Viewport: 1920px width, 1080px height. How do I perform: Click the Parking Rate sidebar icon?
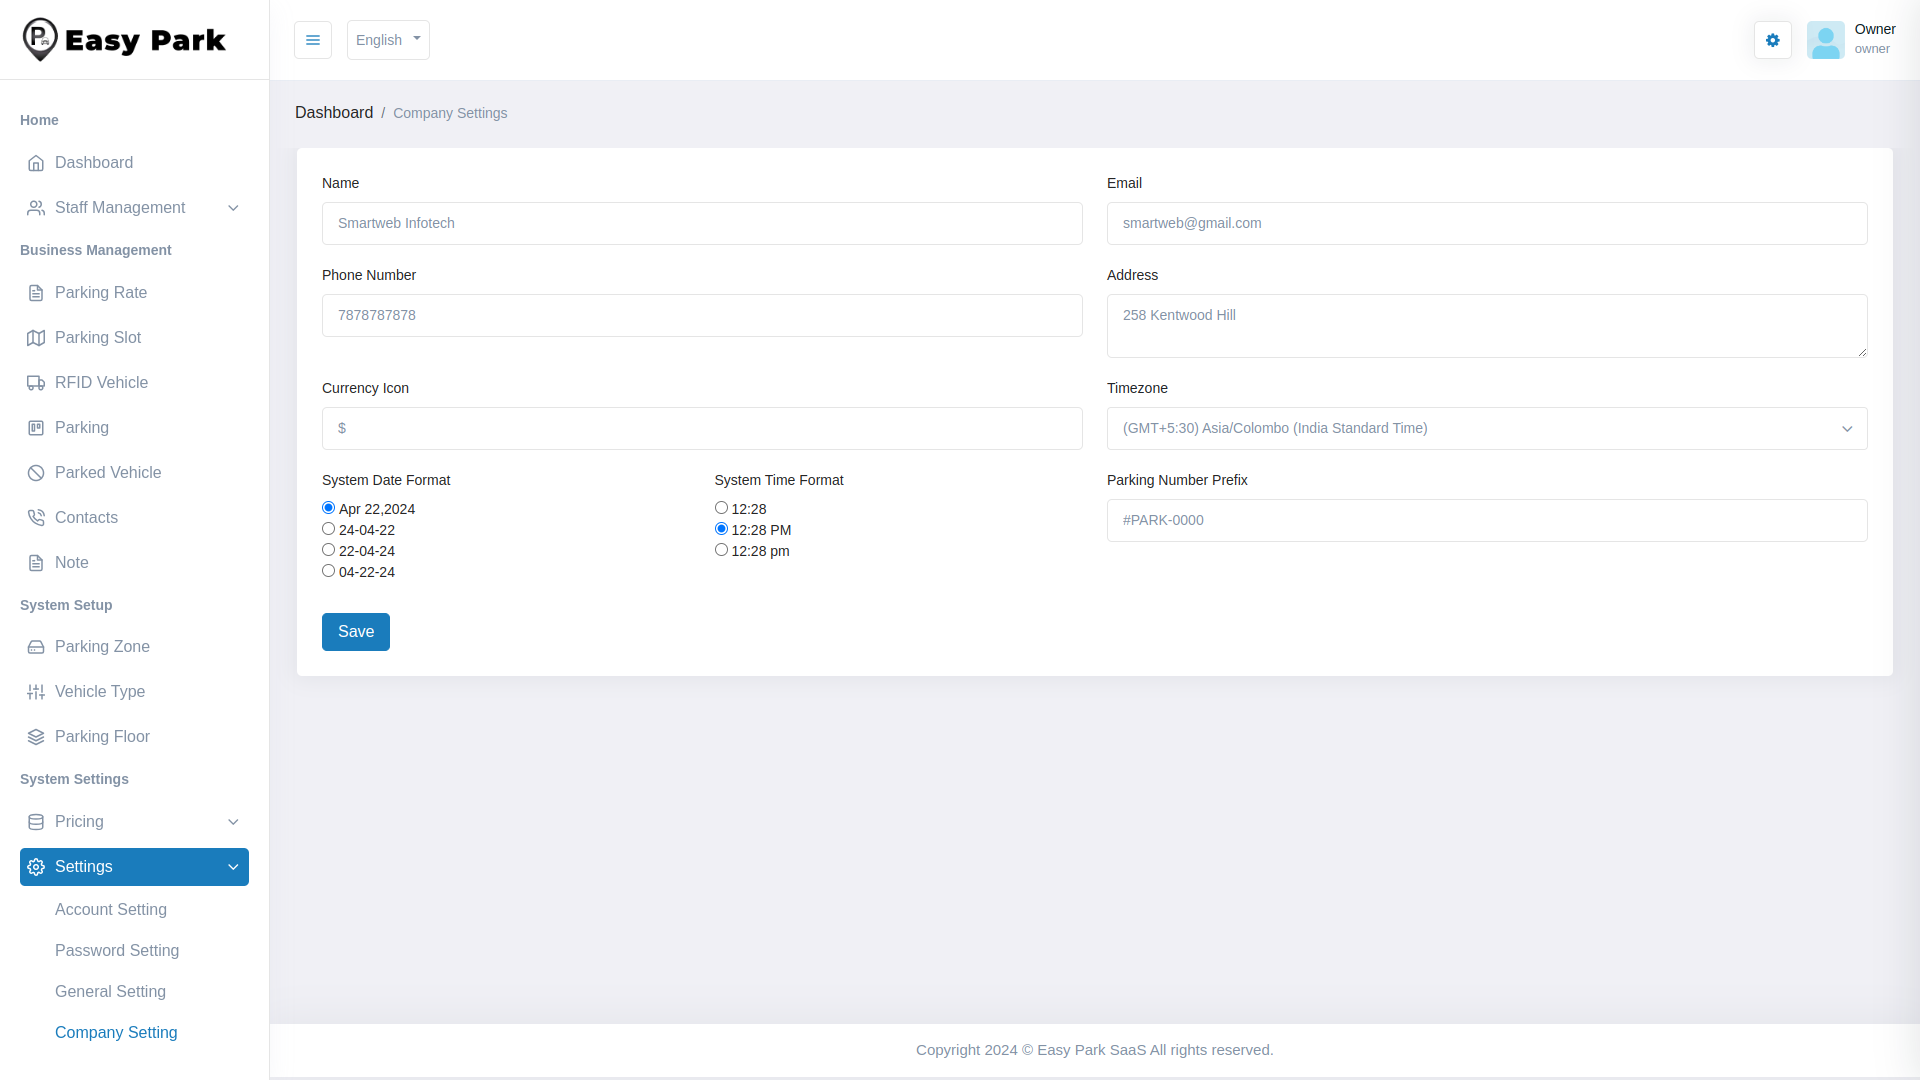36,293
